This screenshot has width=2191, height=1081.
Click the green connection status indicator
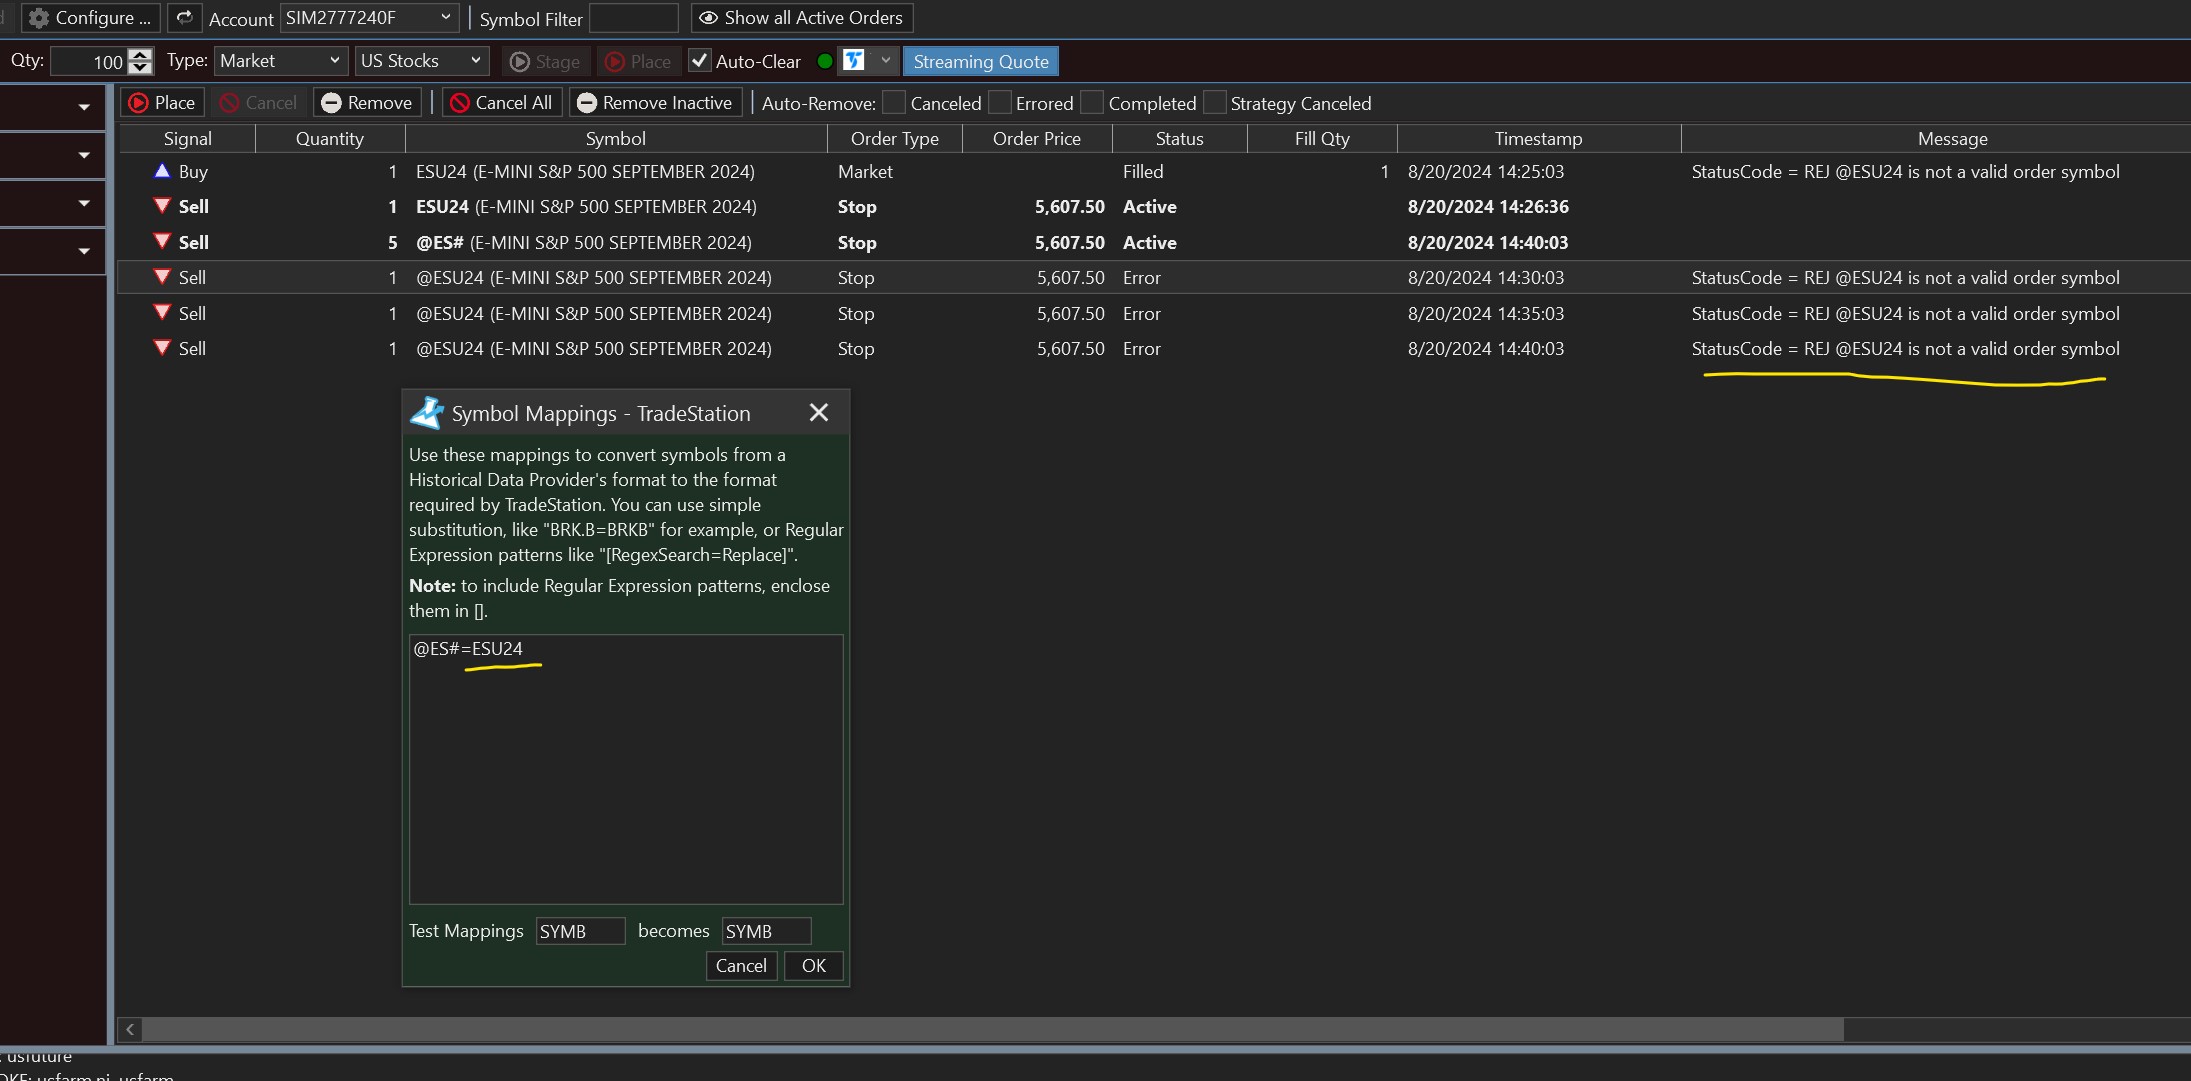point(825,61)
